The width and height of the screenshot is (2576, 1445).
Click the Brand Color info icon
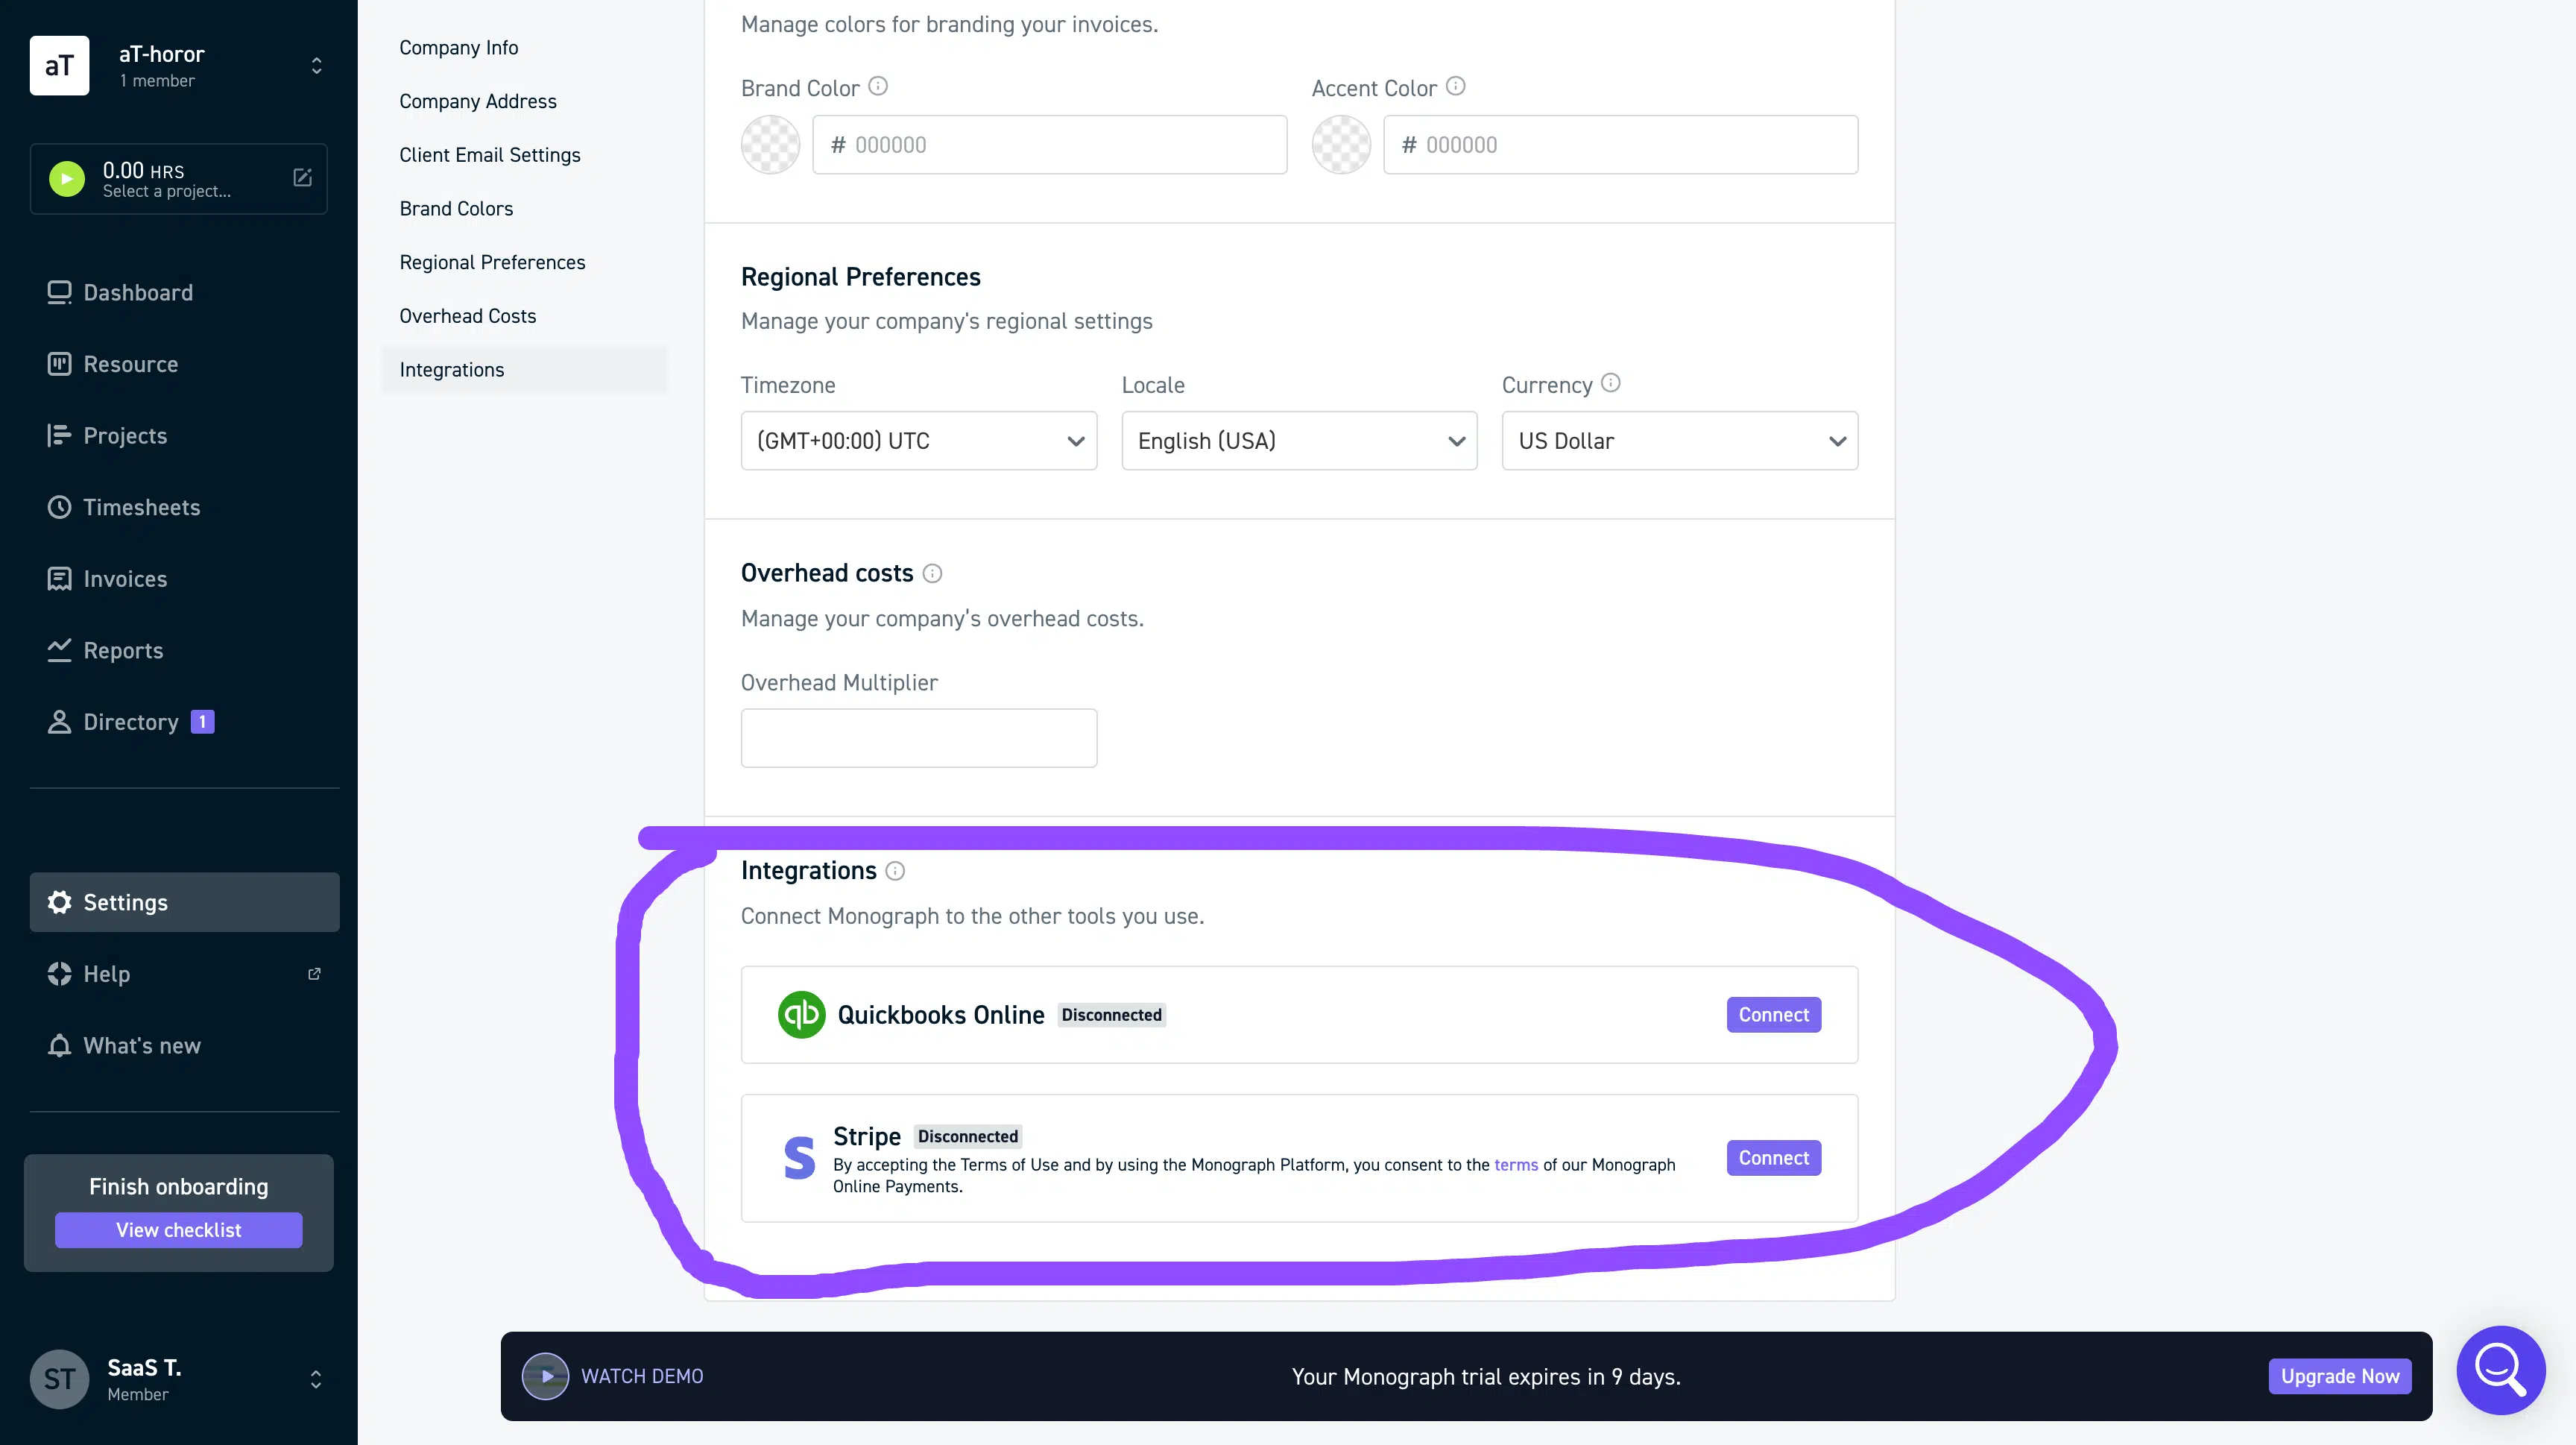point(878,86)
